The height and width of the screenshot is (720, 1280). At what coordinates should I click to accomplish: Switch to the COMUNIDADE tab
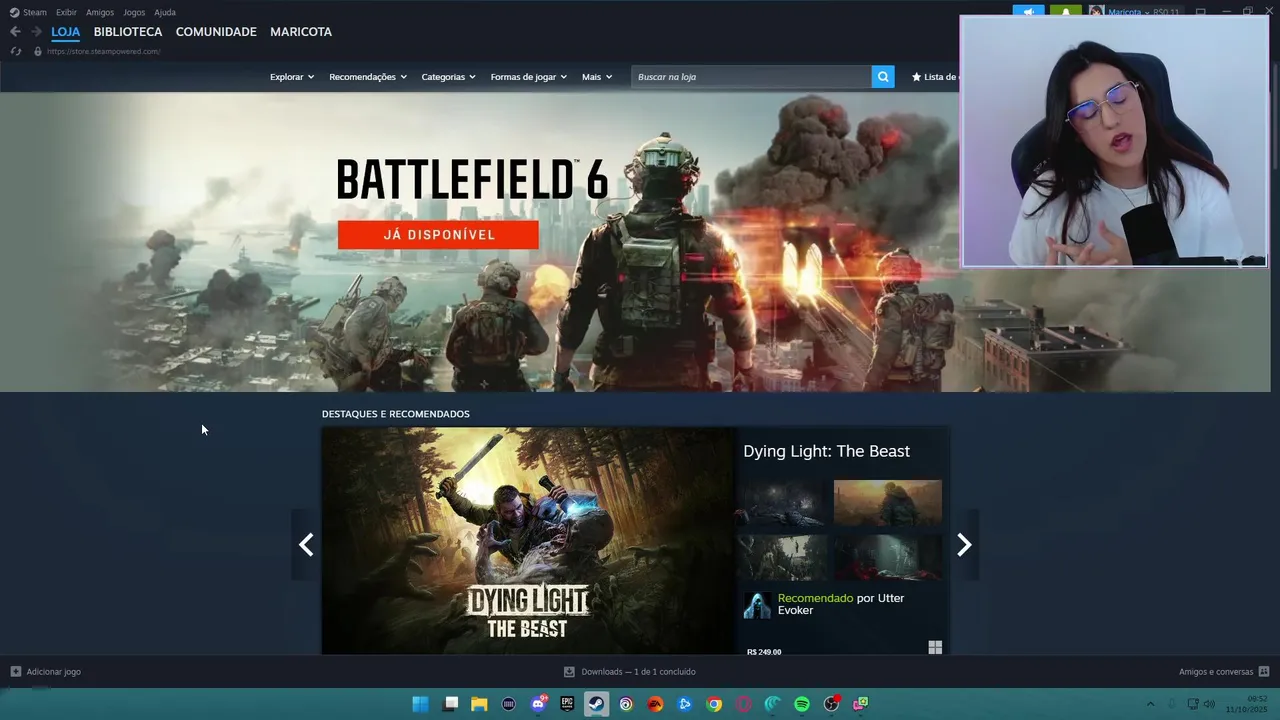pos(216,32)
